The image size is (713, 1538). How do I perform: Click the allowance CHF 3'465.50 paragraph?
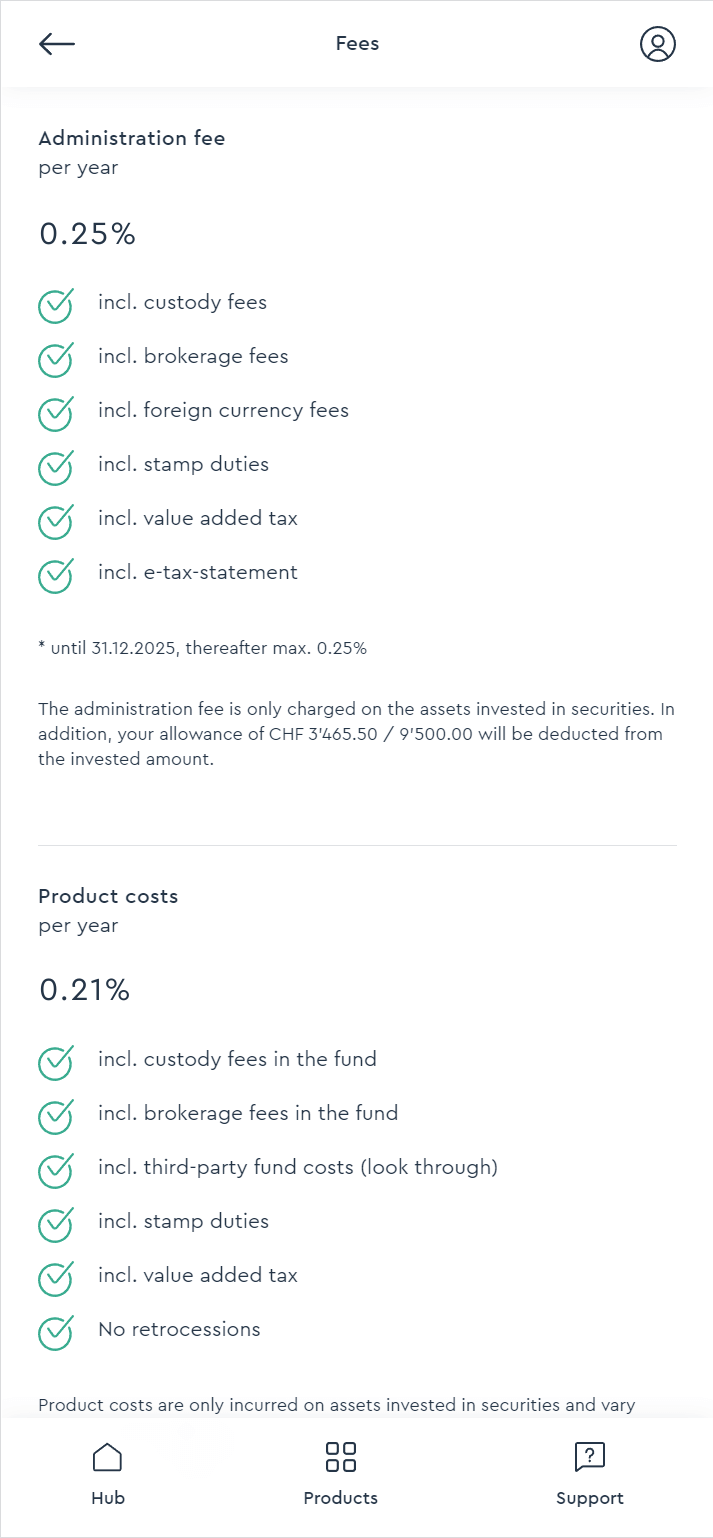tap(356, 734)
